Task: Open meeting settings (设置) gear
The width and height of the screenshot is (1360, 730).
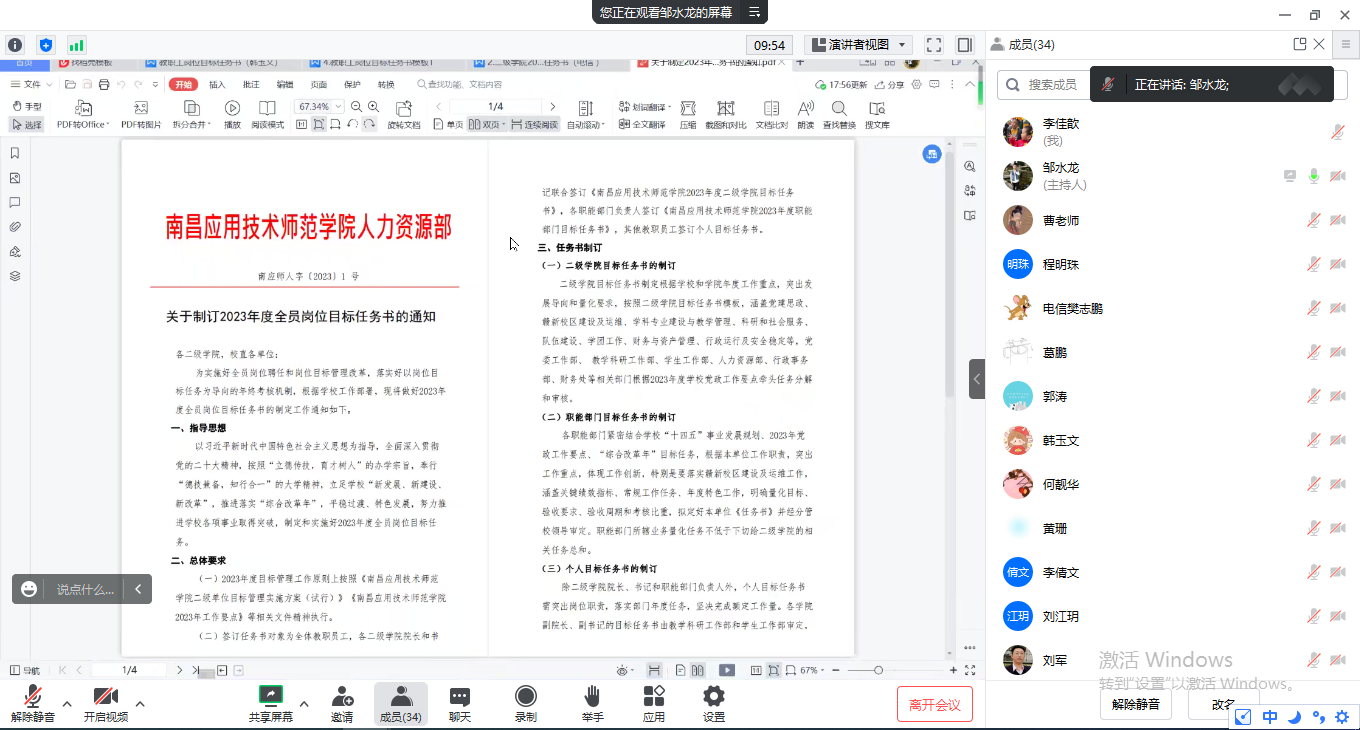Action: pos(713,704)
